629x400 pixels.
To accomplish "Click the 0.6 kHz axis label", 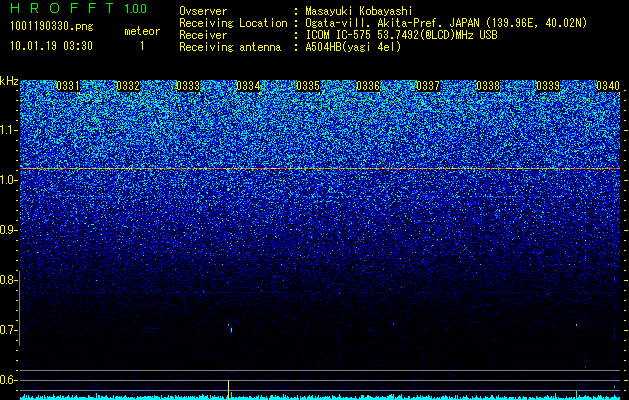I will coord(8,380).
